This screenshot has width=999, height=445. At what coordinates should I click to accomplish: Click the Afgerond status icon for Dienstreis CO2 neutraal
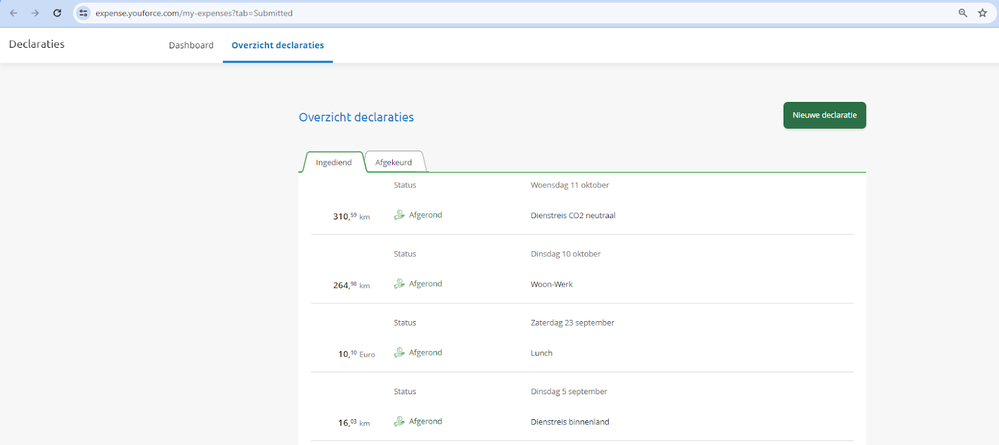click(400, 215)
